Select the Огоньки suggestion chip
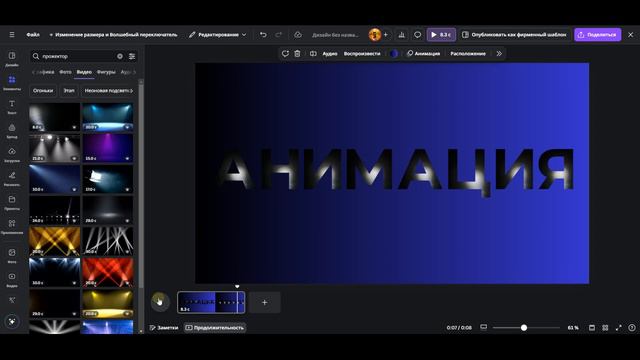Viewport: 640px width, 360px height. (x=43, y=91)
